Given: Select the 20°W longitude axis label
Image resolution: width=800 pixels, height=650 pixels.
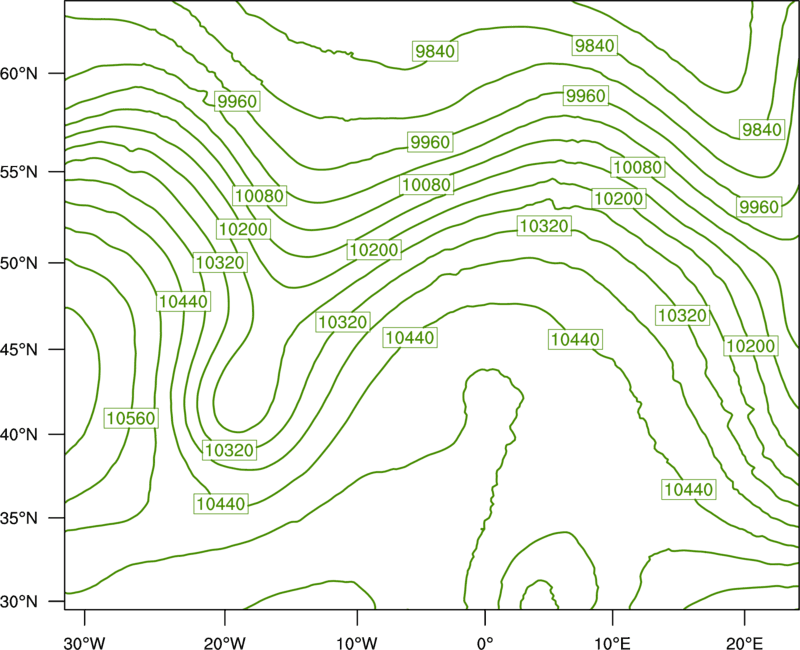Looking at the screenshot, I should coord(225,643).
